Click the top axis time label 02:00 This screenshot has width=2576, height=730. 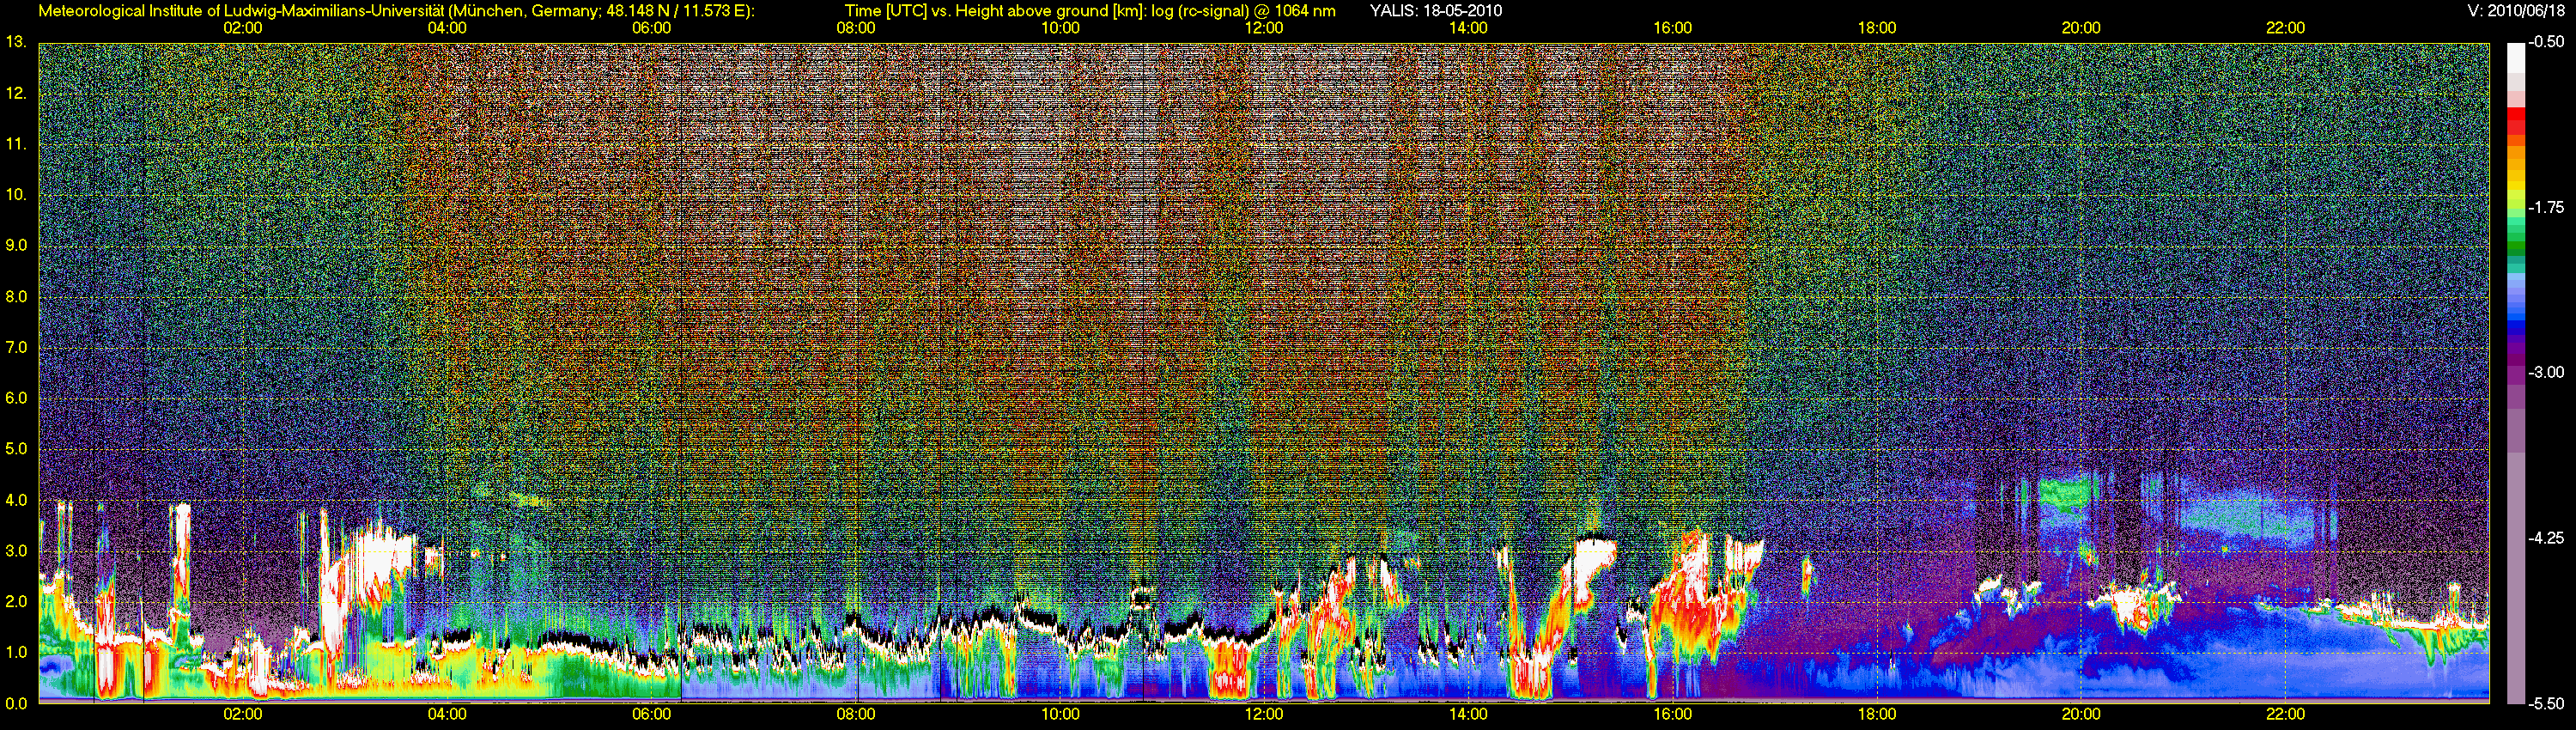(243, 28)
